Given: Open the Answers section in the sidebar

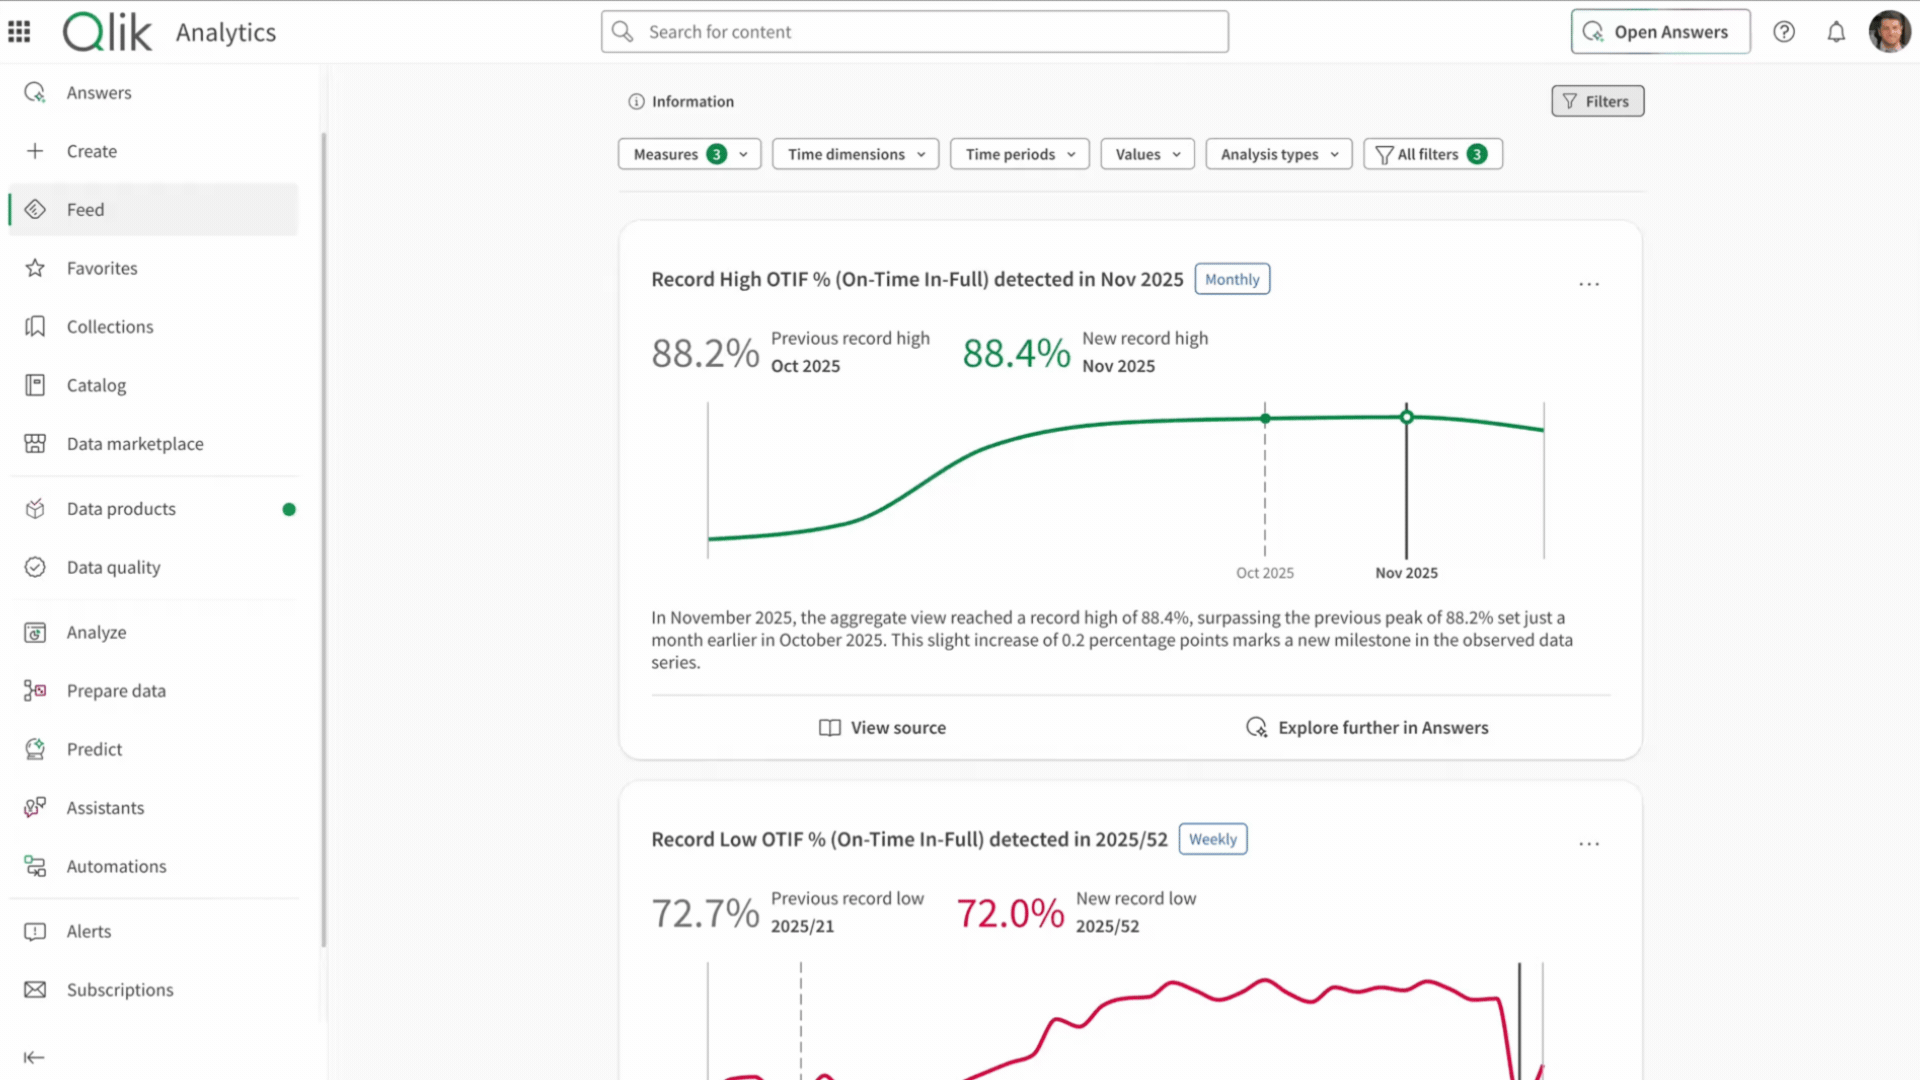Looking at the screenshot, I should point(98,92).
